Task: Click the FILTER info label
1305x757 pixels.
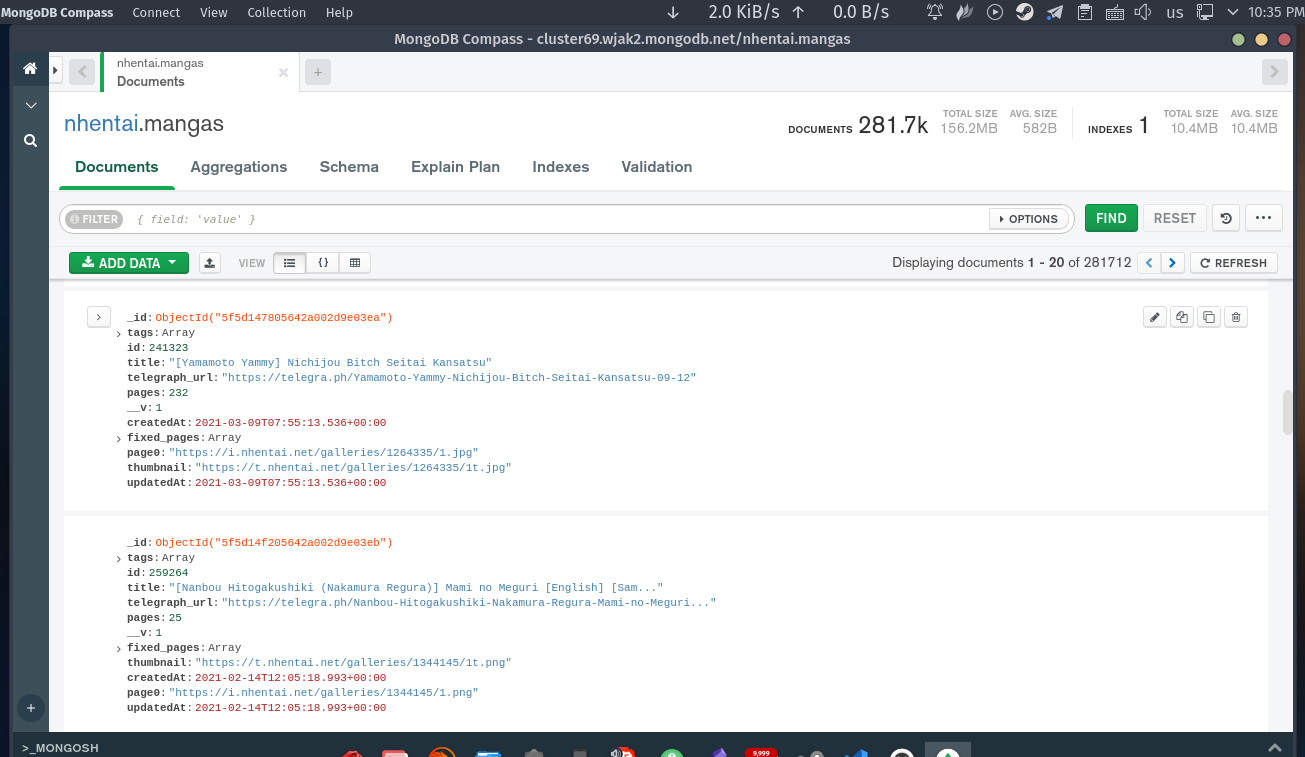Action: pos(93,219)
